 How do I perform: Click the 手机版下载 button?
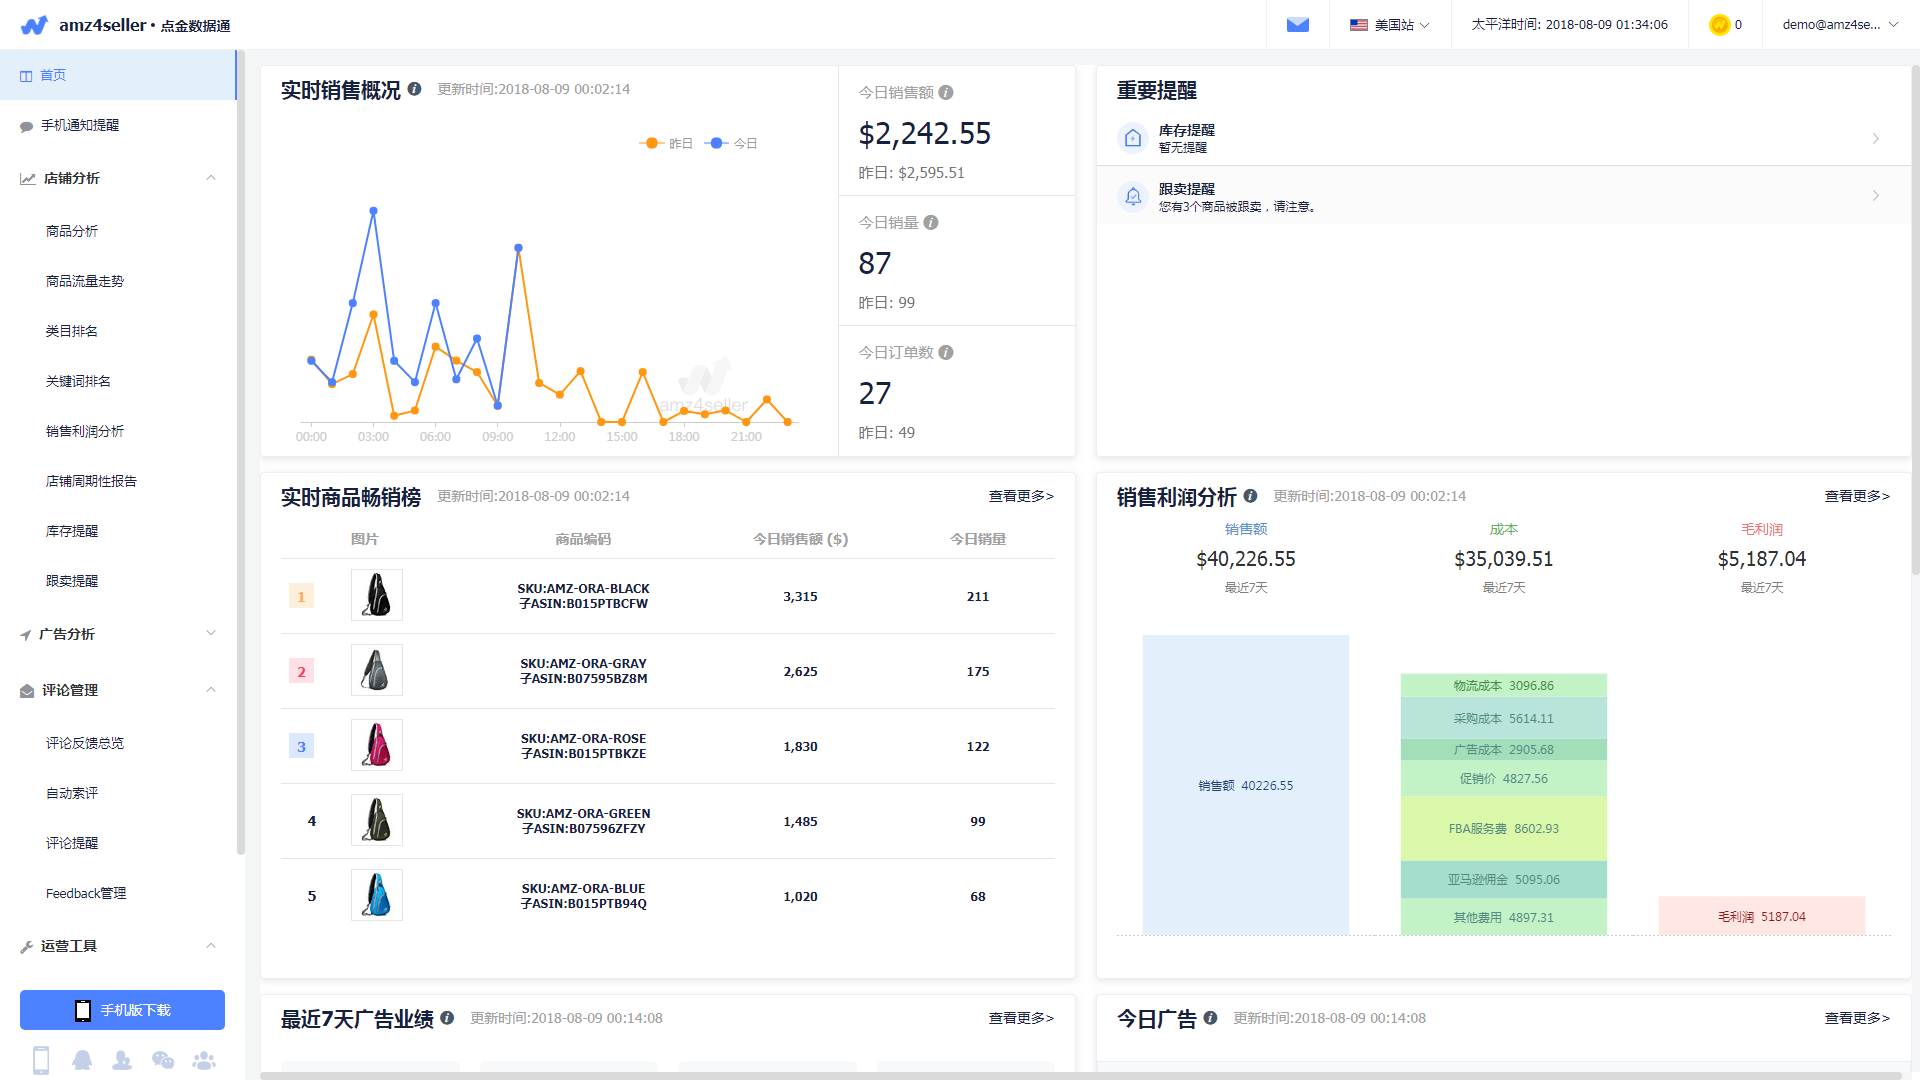(x=122, y=1010)
